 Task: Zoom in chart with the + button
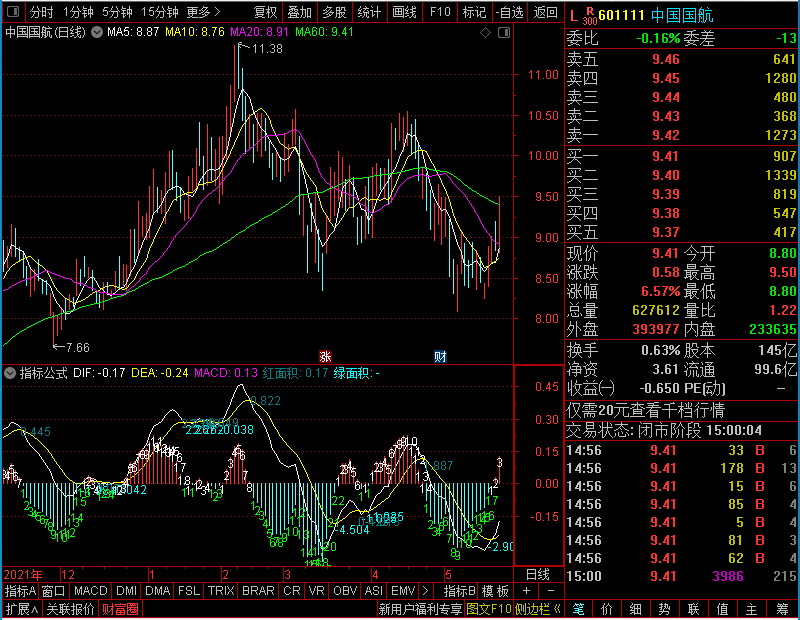click(527, 591)
